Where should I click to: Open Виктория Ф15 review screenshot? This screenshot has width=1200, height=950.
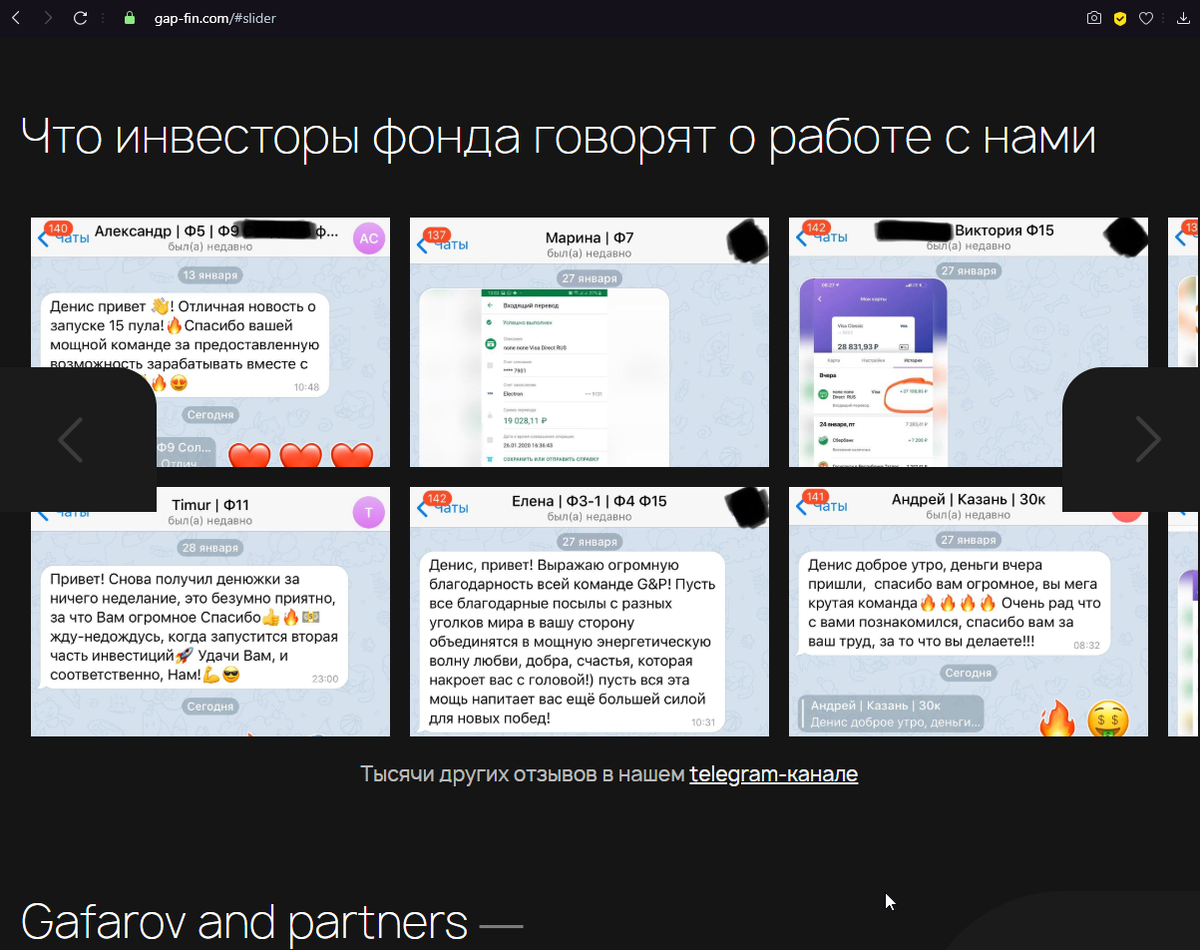click(968, 342)
